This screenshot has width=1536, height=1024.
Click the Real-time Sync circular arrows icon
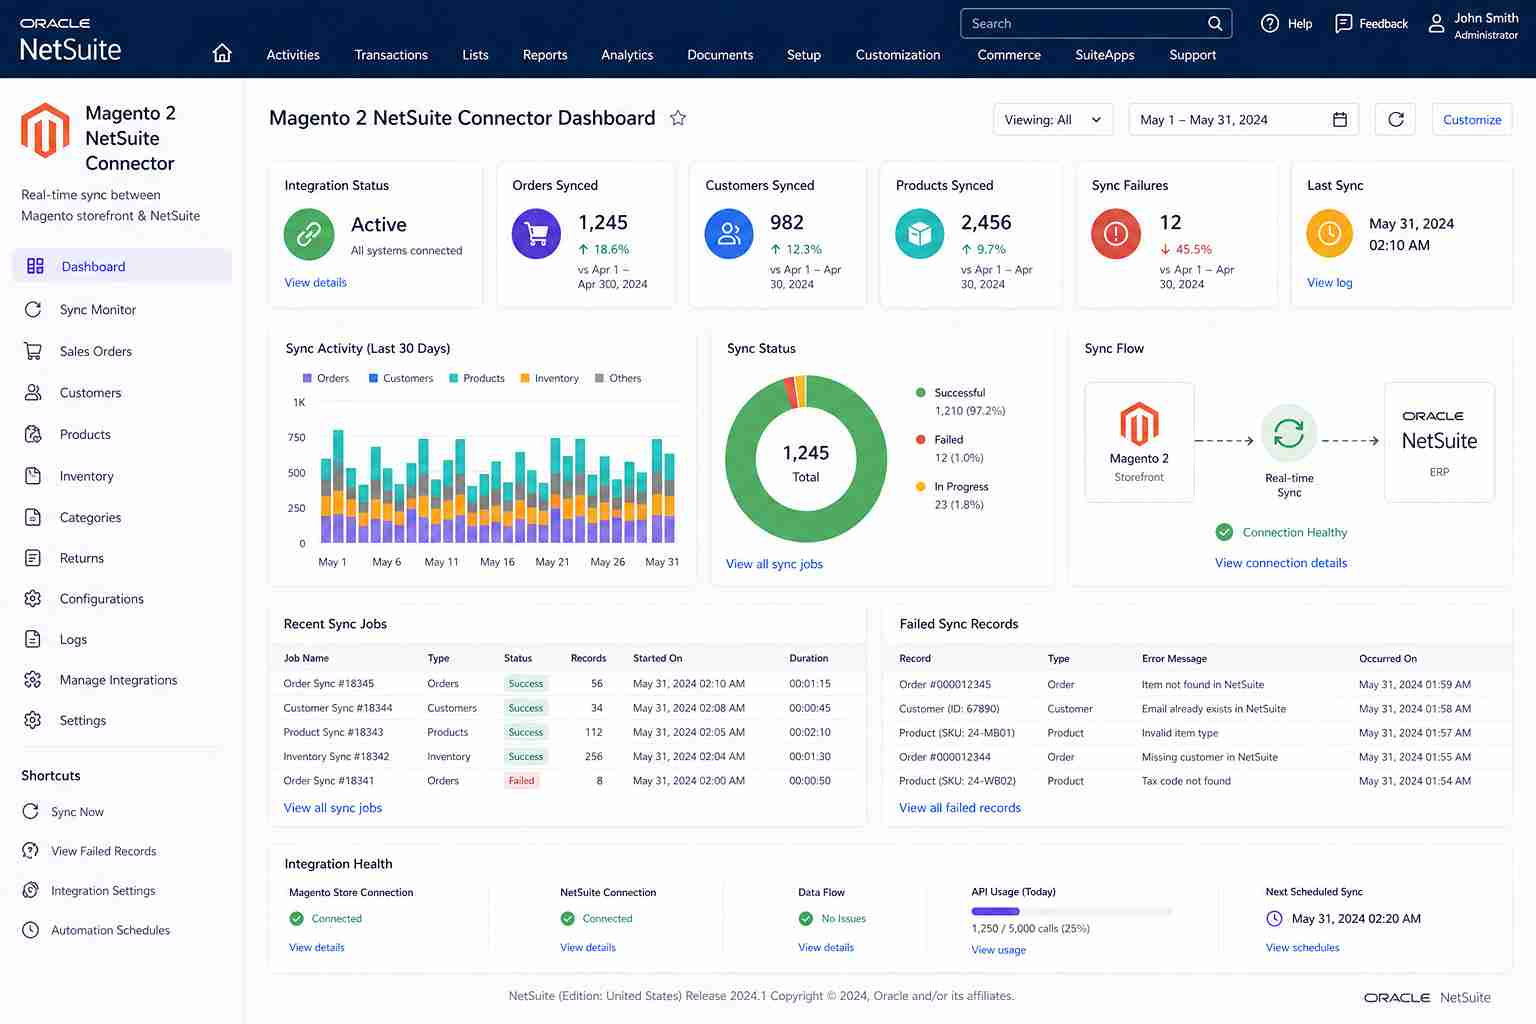(1289, 433)
